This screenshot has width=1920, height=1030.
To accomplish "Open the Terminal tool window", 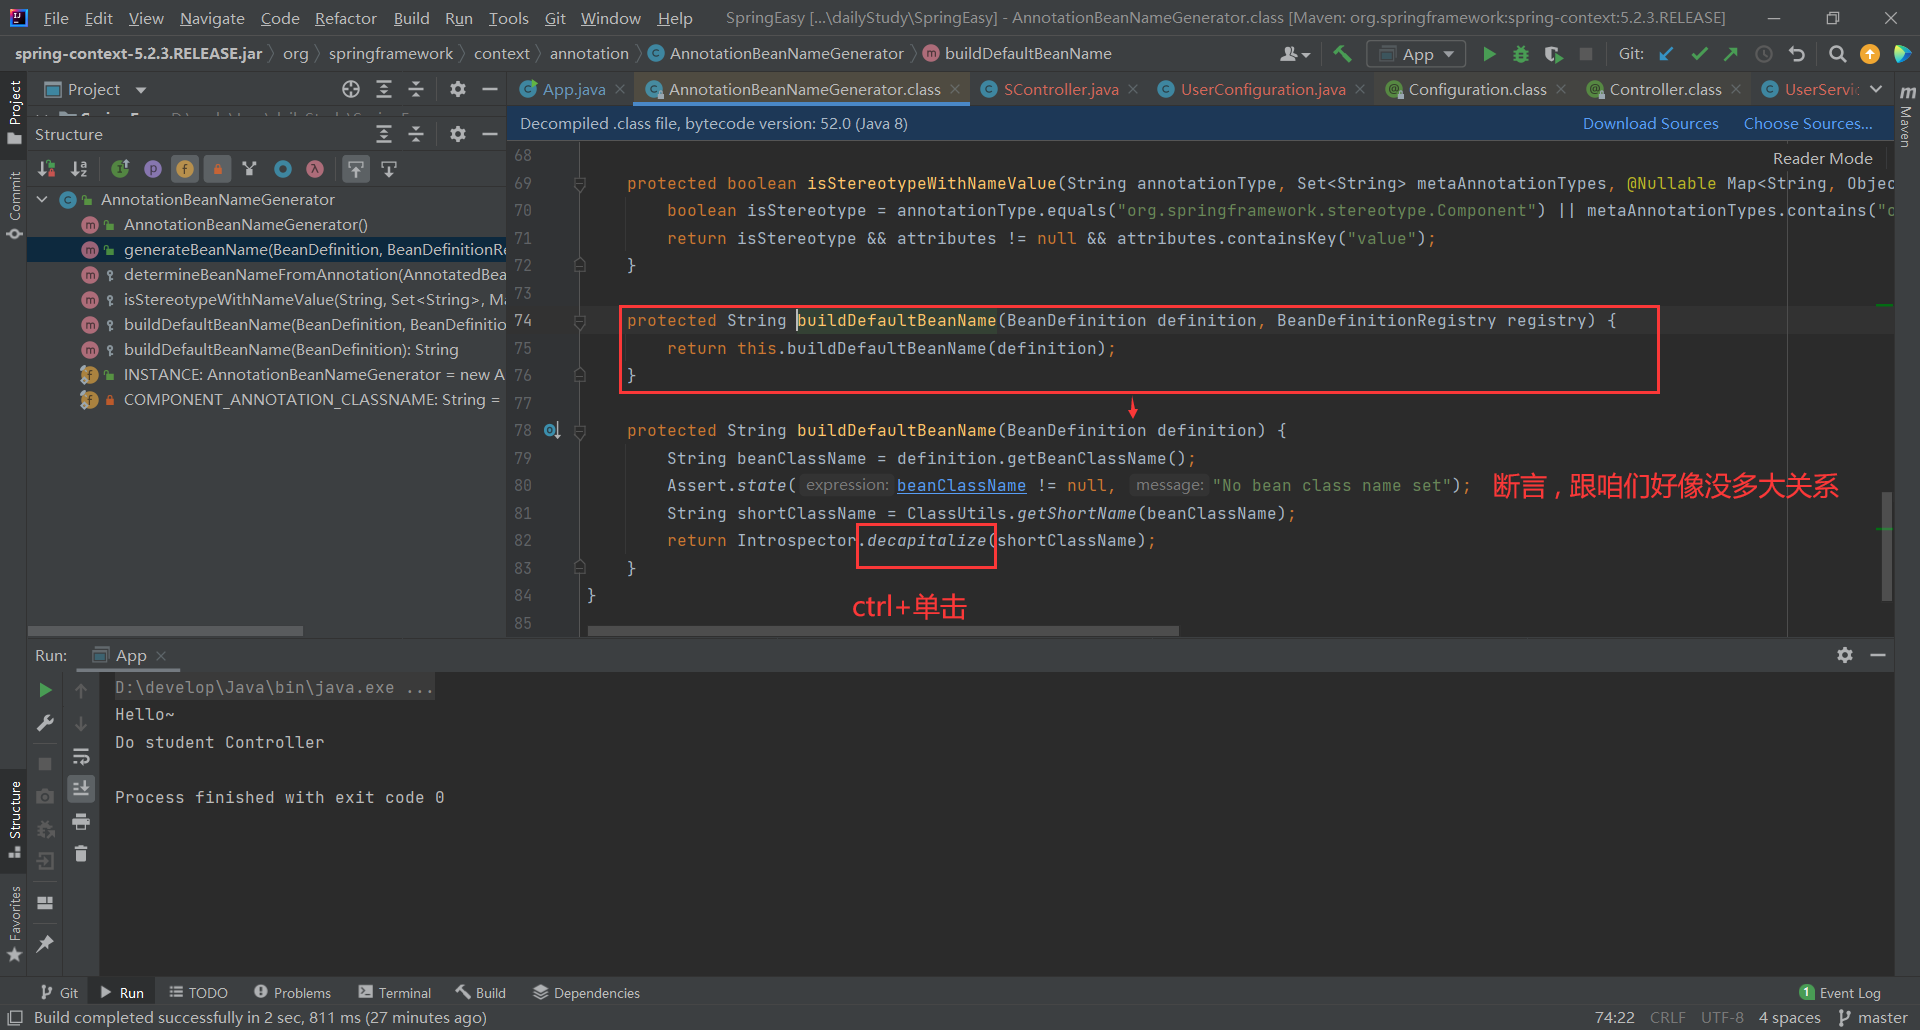I will (x=395, y=992).
